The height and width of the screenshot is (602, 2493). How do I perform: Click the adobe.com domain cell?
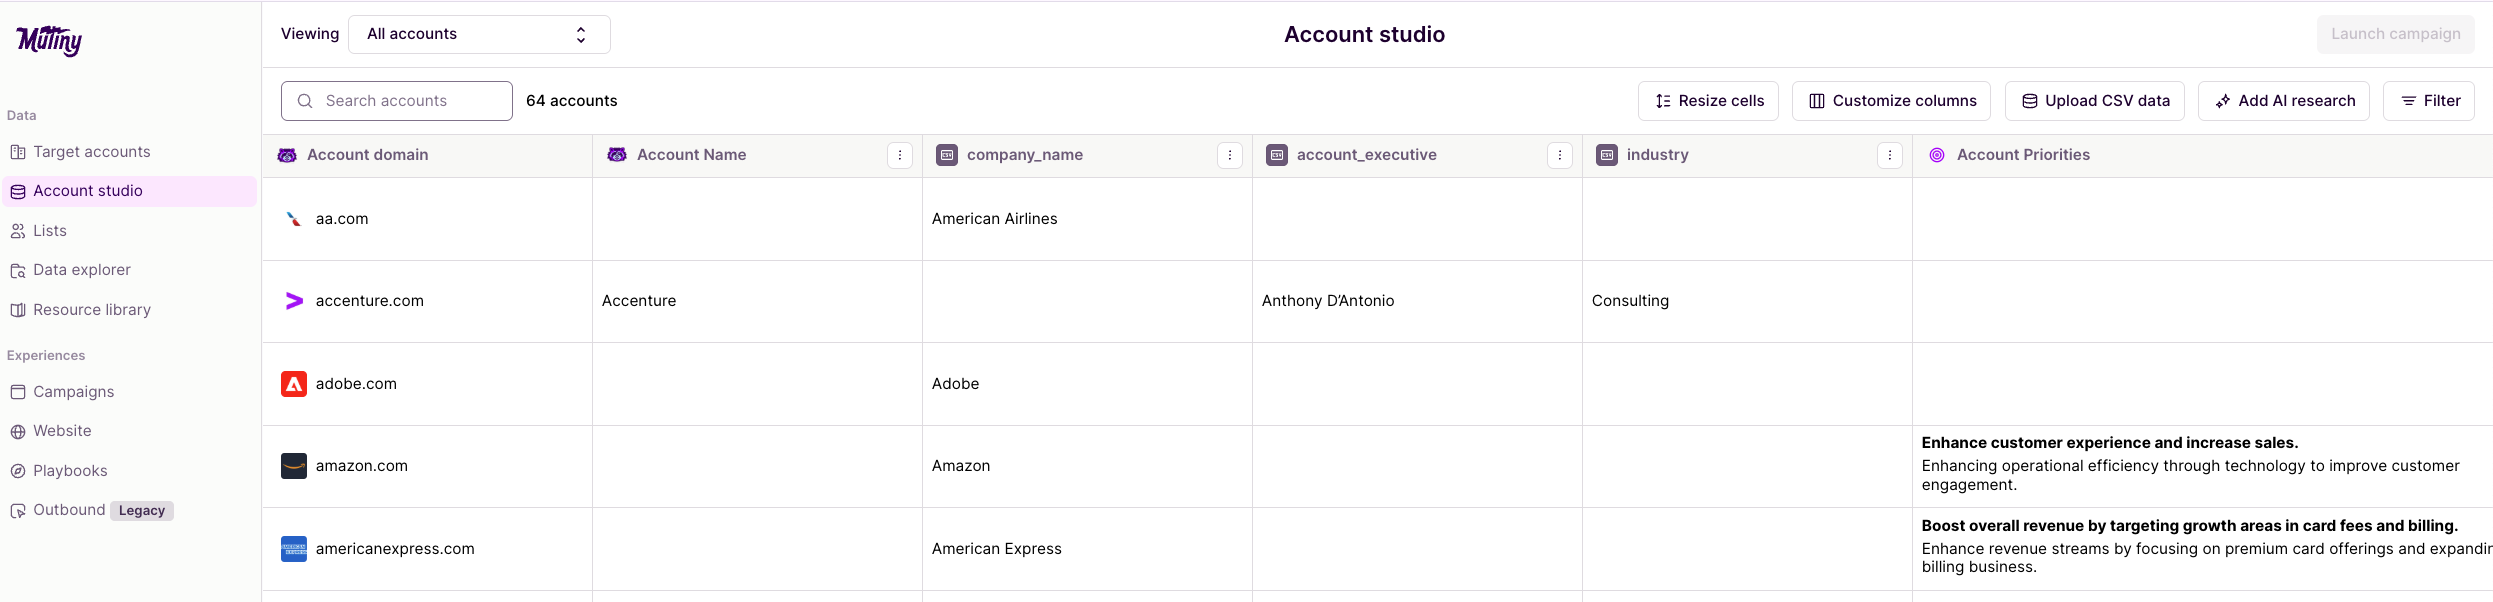click(427, 384)
